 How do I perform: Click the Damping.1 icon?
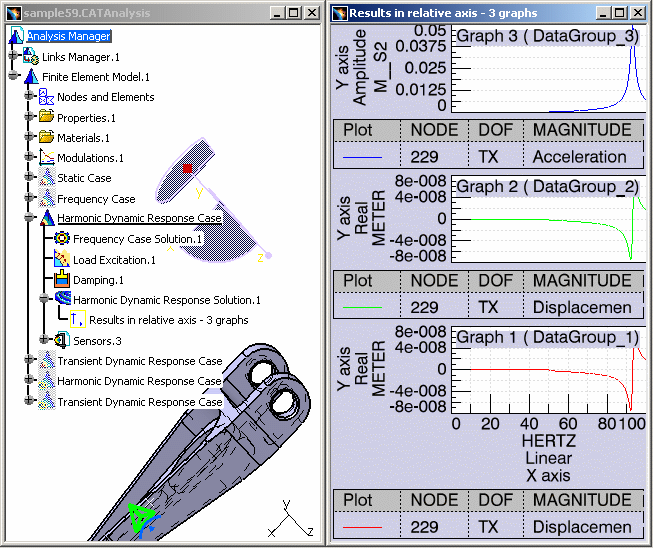point(62,279)
